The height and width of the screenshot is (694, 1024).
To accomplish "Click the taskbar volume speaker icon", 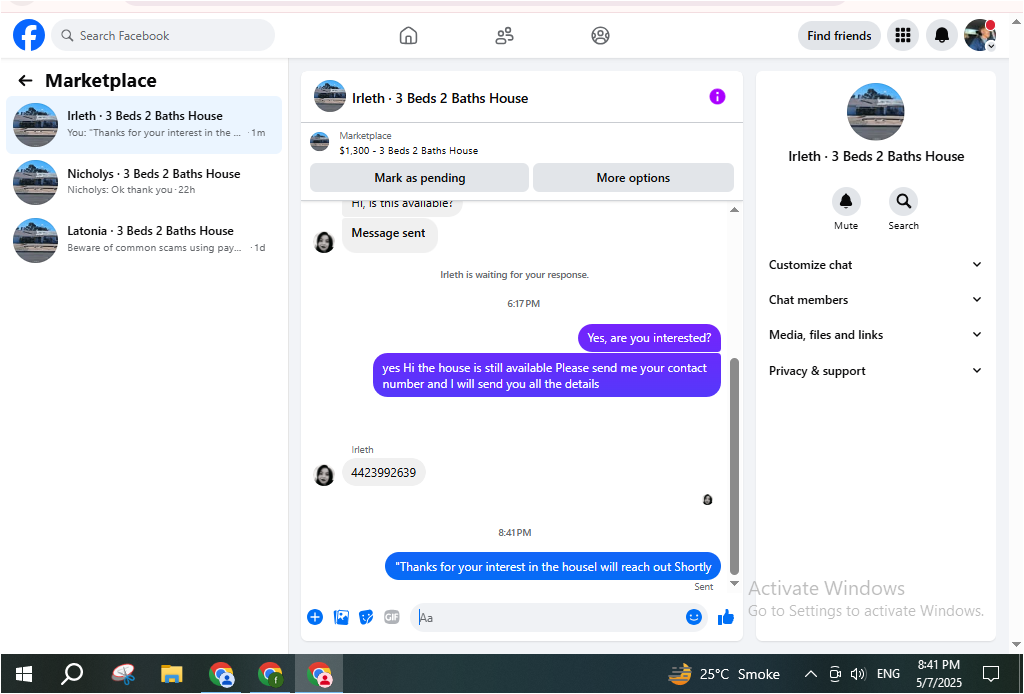I will (858, 674).
